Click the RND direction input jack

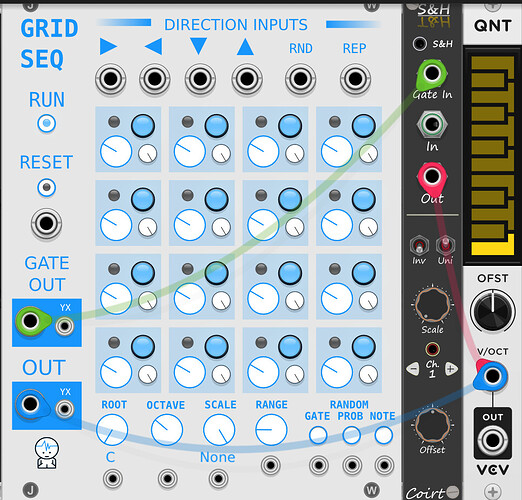click(300, 79)
